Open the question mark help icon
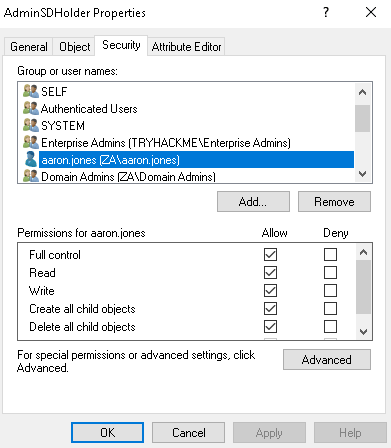The width and height of the screenshot is (391, 448). [326, 13]
